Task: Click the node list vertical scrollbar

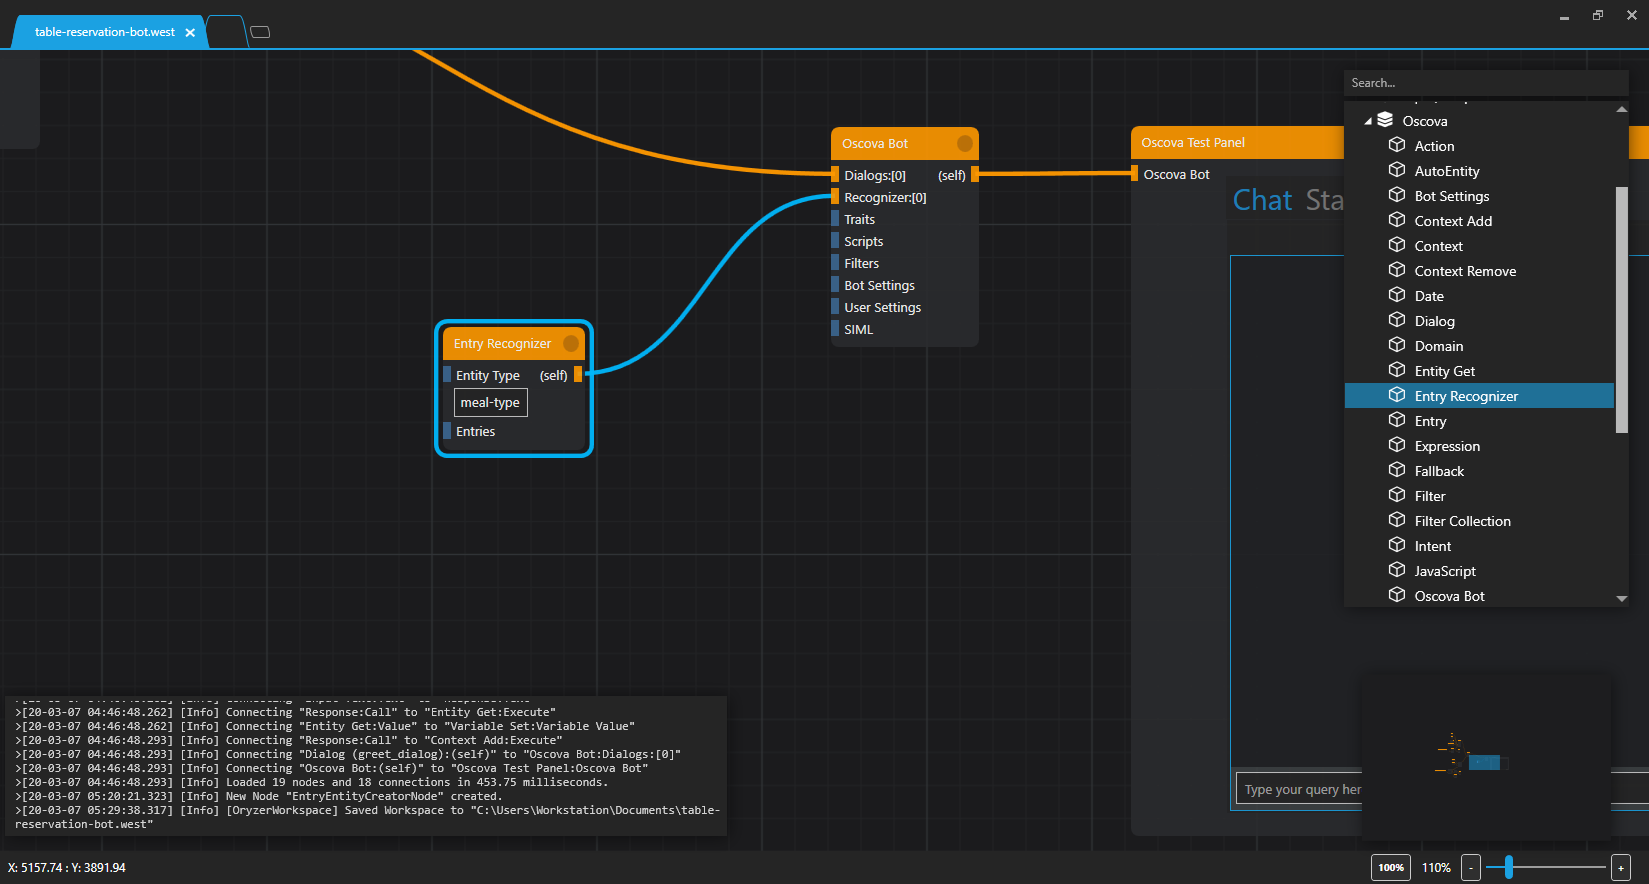Action: 1621,310
